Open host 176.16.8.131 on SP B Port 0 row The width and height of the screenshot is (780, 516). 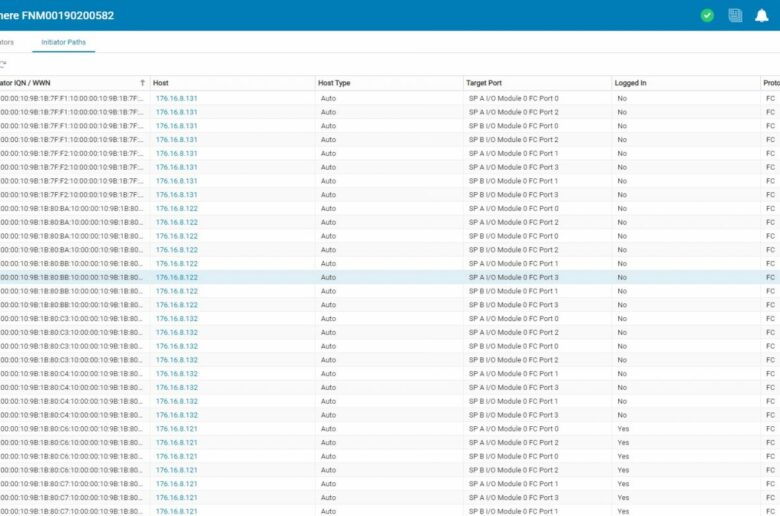coord(177,126)
